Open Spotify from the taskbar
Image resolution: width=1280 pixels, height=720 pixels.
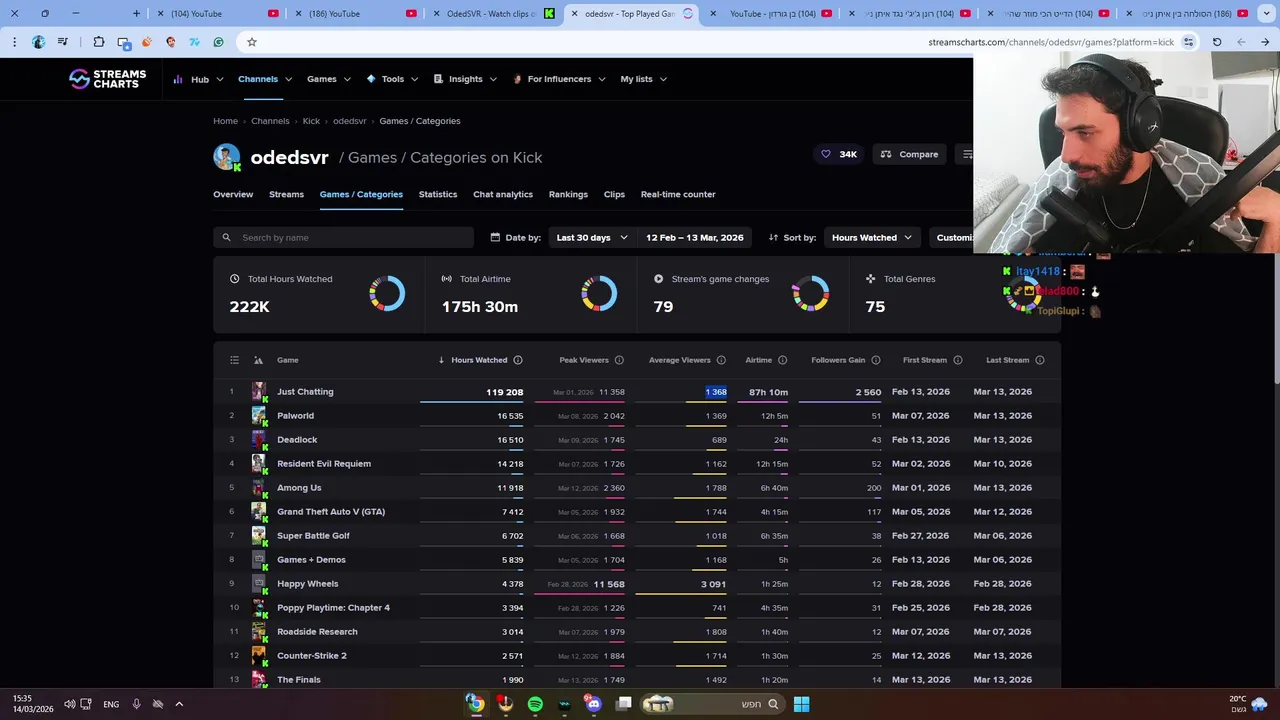pyautogui.click(x=535, y=704)
